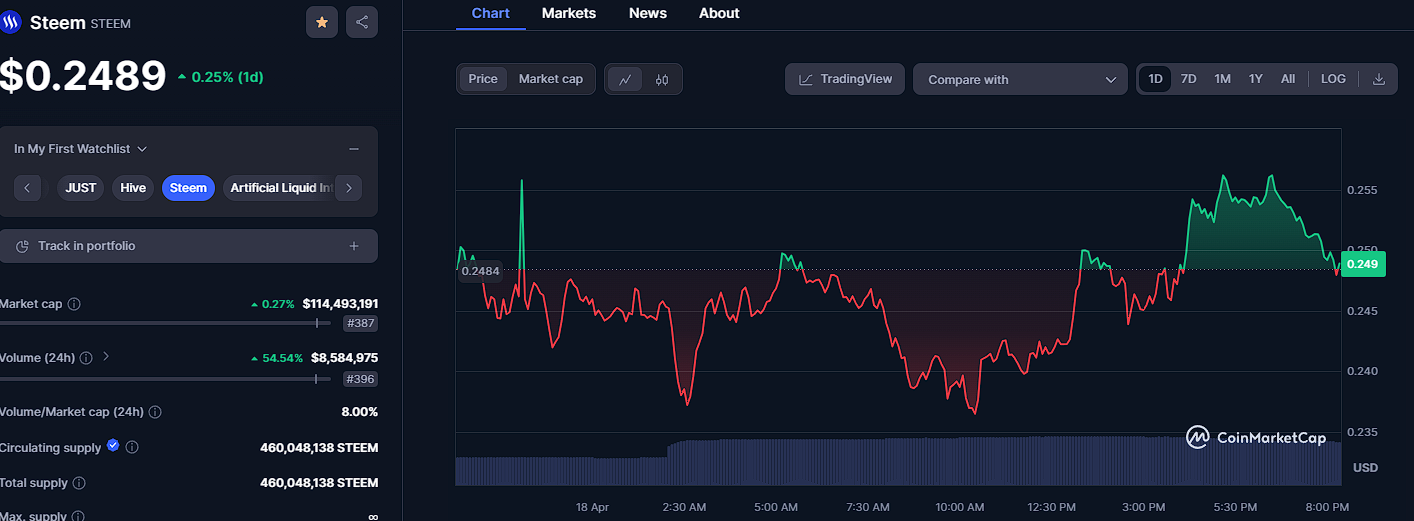Open the TradingView chart button

(846, 79)
